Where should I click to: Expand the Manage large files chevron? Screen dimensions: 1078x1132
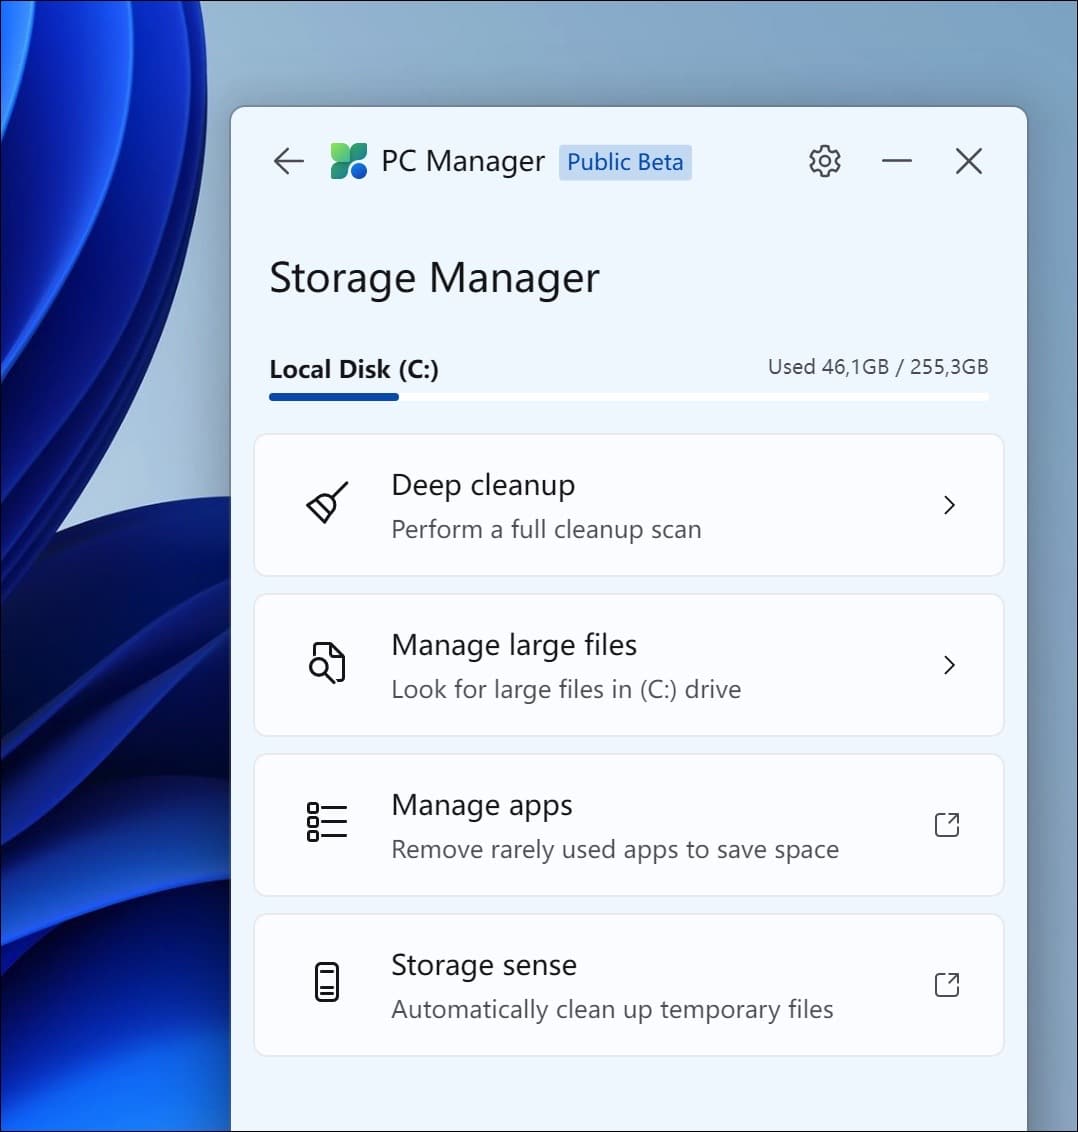(x=950, y=665)
